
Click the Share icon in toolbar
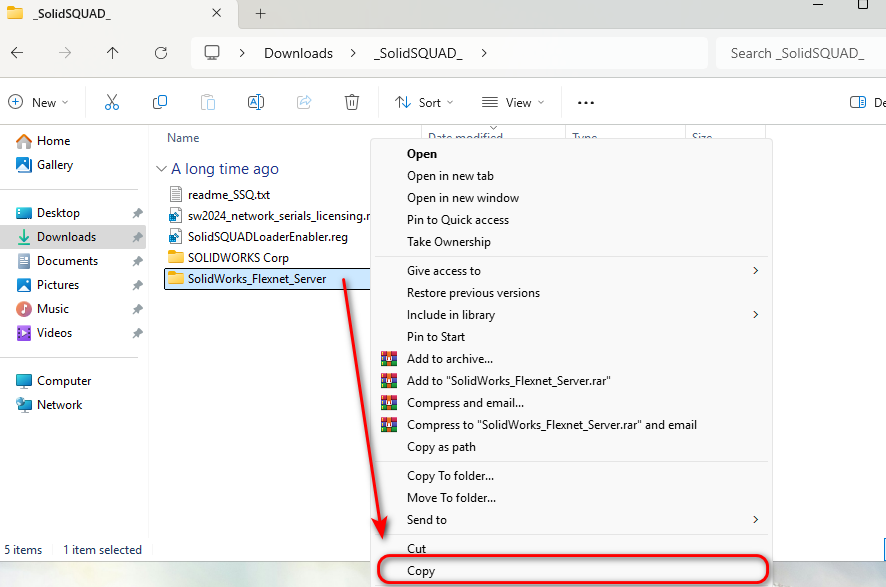pyautogui.click(x=304, y=102)
